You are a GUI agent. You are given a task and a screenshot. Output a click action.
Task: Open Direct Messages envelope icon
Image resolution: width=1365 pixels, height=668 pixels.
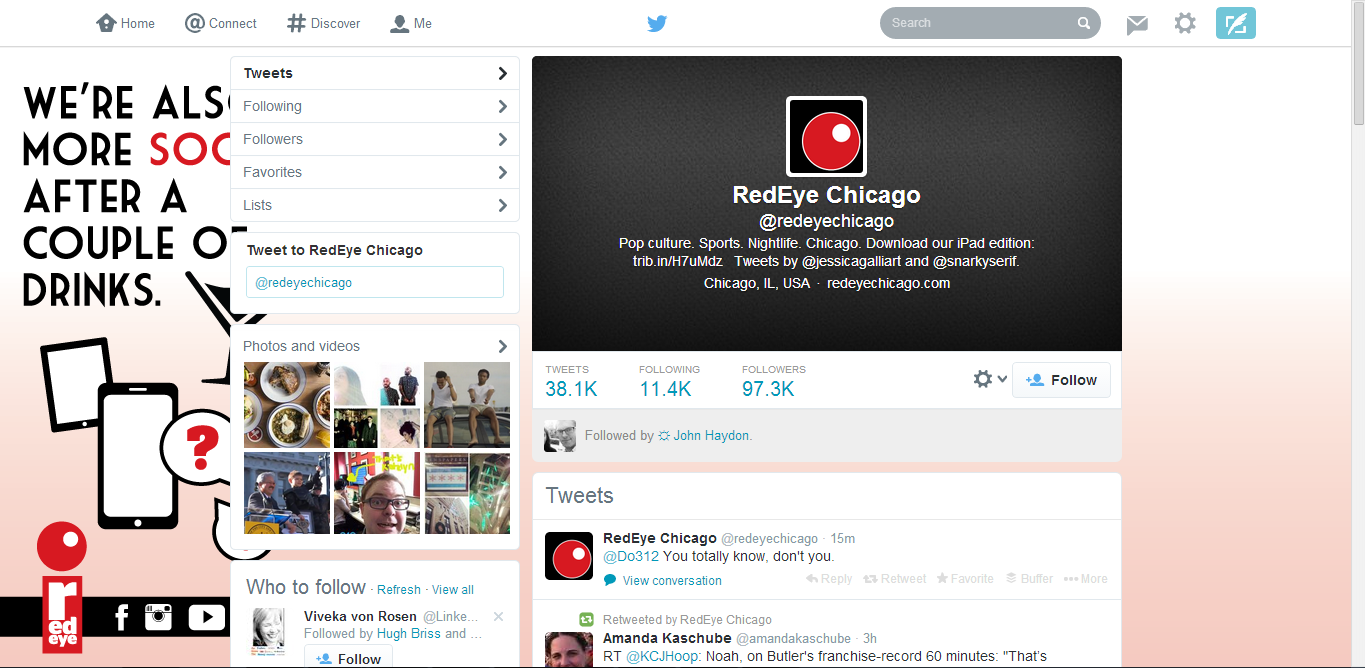pyautogui.click(x=1137, y=25)
